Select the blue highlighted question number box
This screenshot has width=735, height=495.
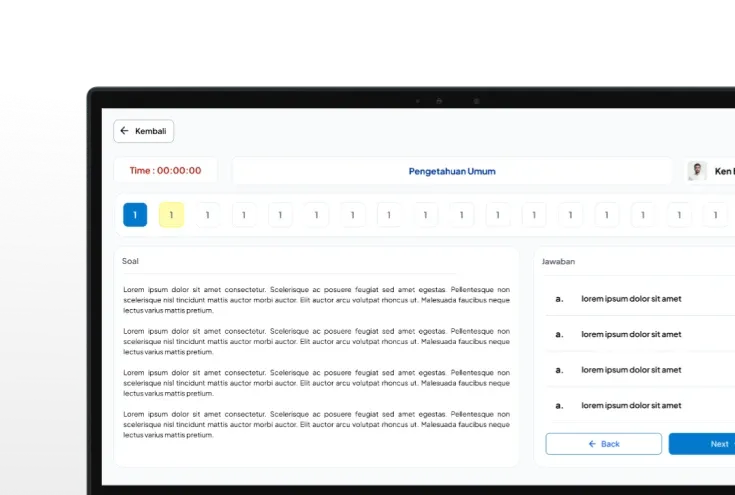[135, 214]
